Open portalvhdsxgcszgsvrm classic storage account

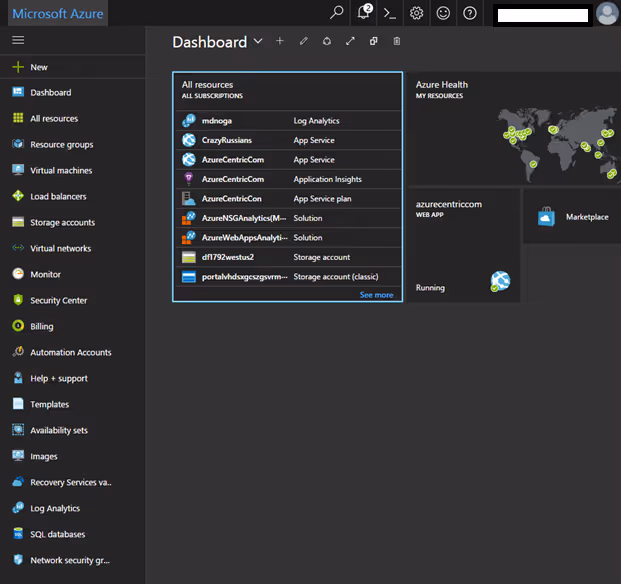288,276
